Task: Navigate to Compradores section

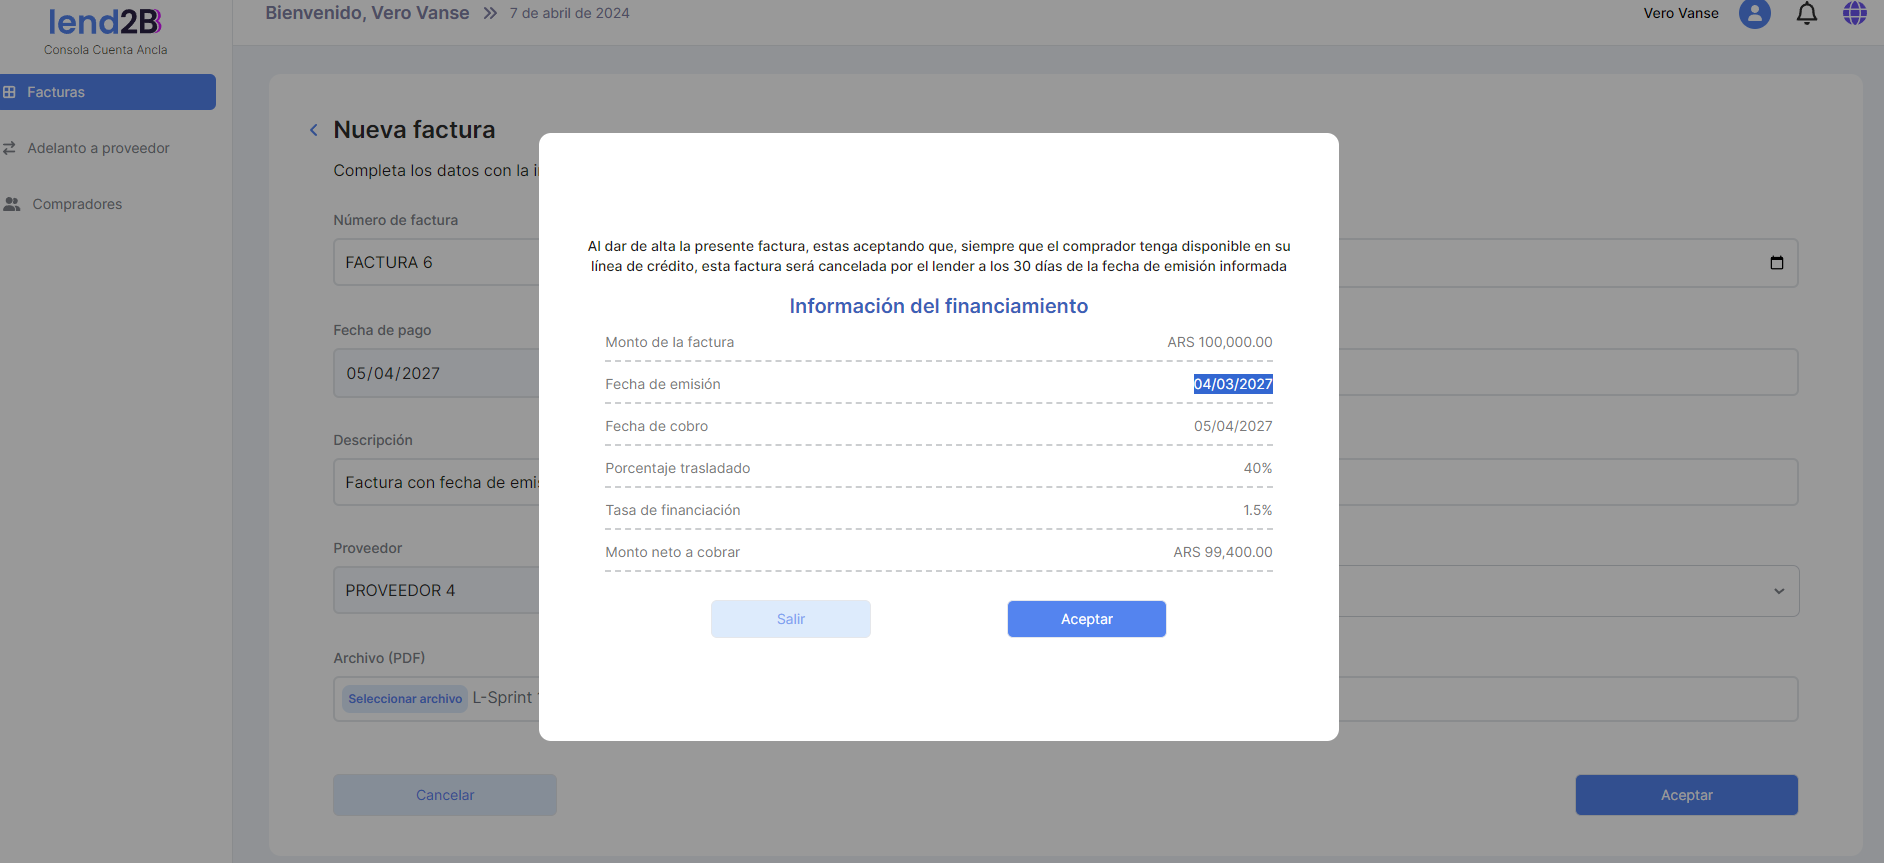Action: click(77, 204)
